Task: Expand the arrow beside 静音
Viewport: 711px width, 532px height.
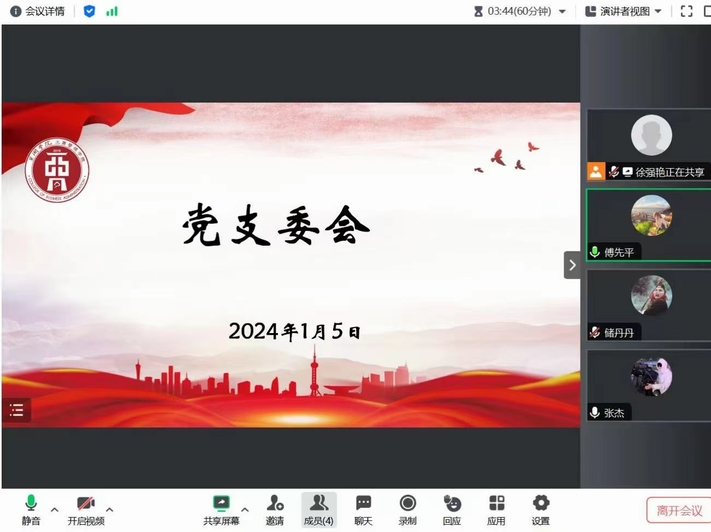Action: [55, 508]
